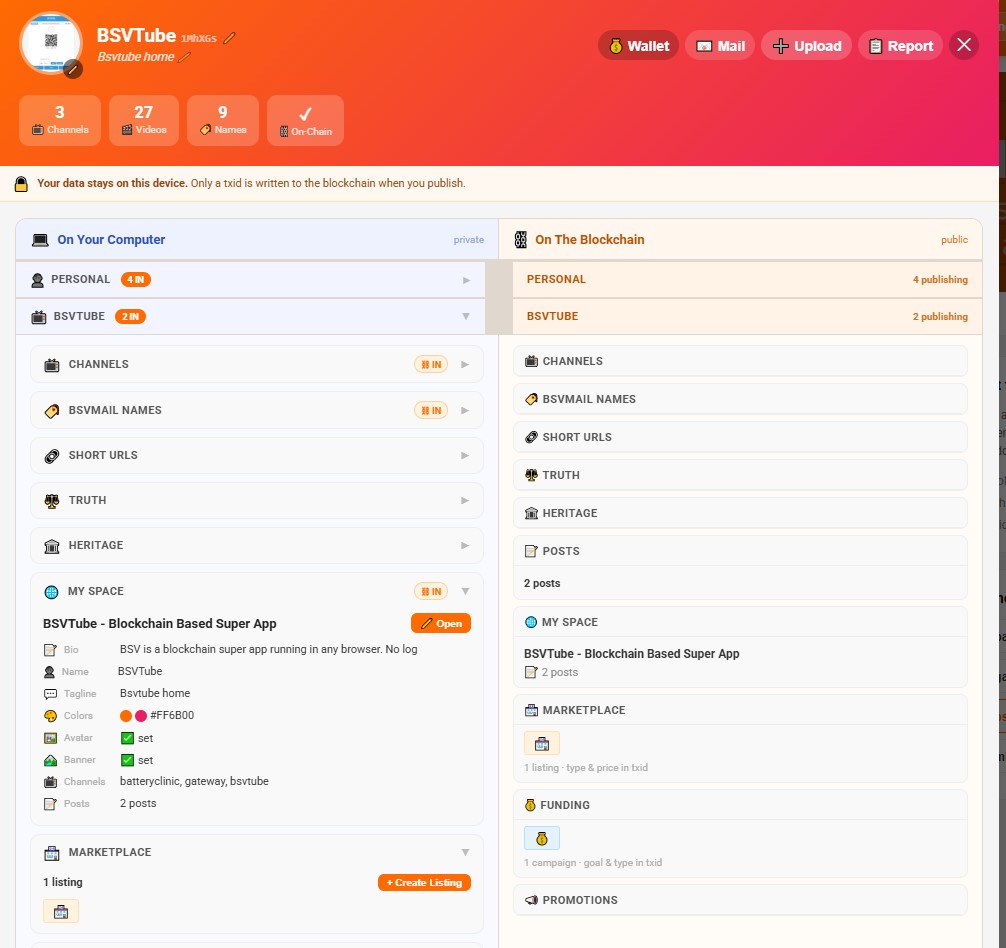1006x948 pixels.
Task: Click the orange color swatch in Colors row
Action: tap(126, 716)
